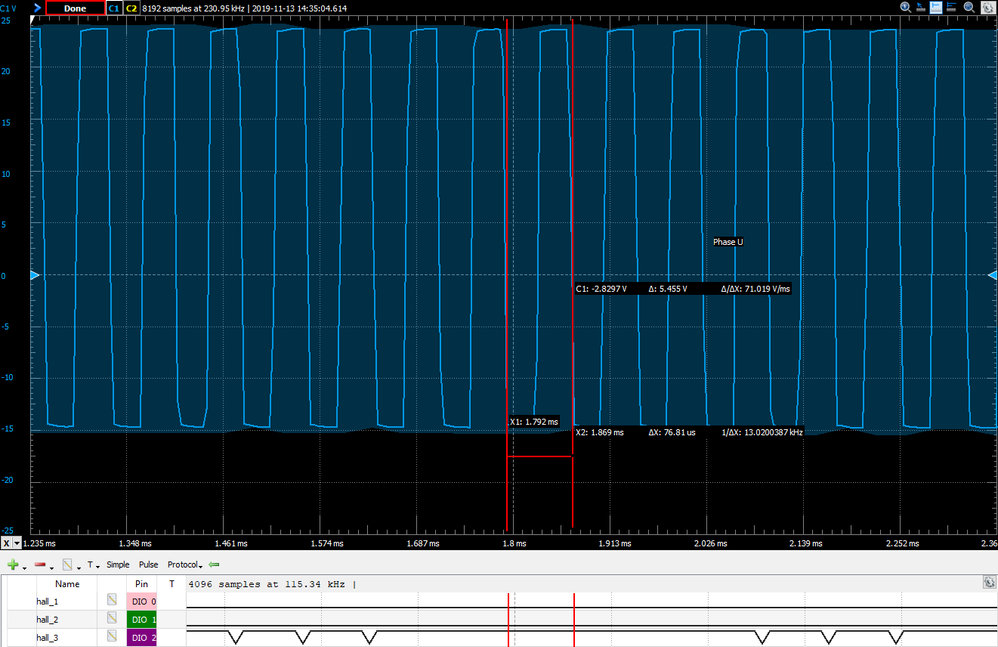
Task: Click the C1 V axis label
Action: tap(9, 8)
